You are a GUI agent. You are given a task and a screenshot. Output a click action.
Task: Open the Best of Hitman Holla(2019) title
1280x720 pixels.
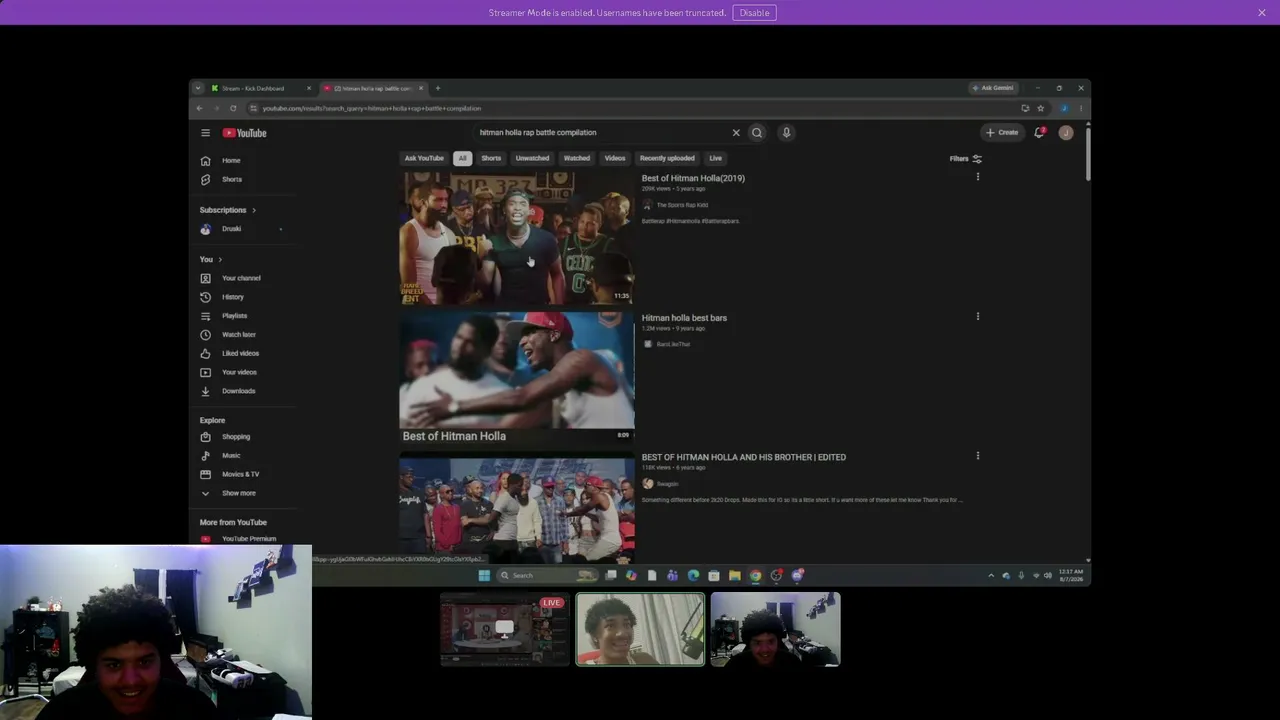click(693, 178)
